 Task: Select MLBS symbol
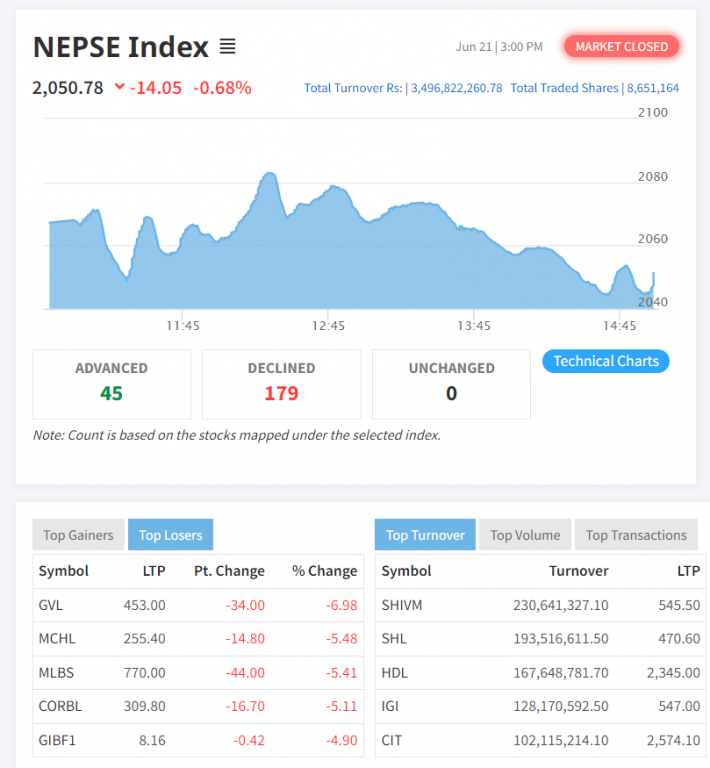(56, 672)
